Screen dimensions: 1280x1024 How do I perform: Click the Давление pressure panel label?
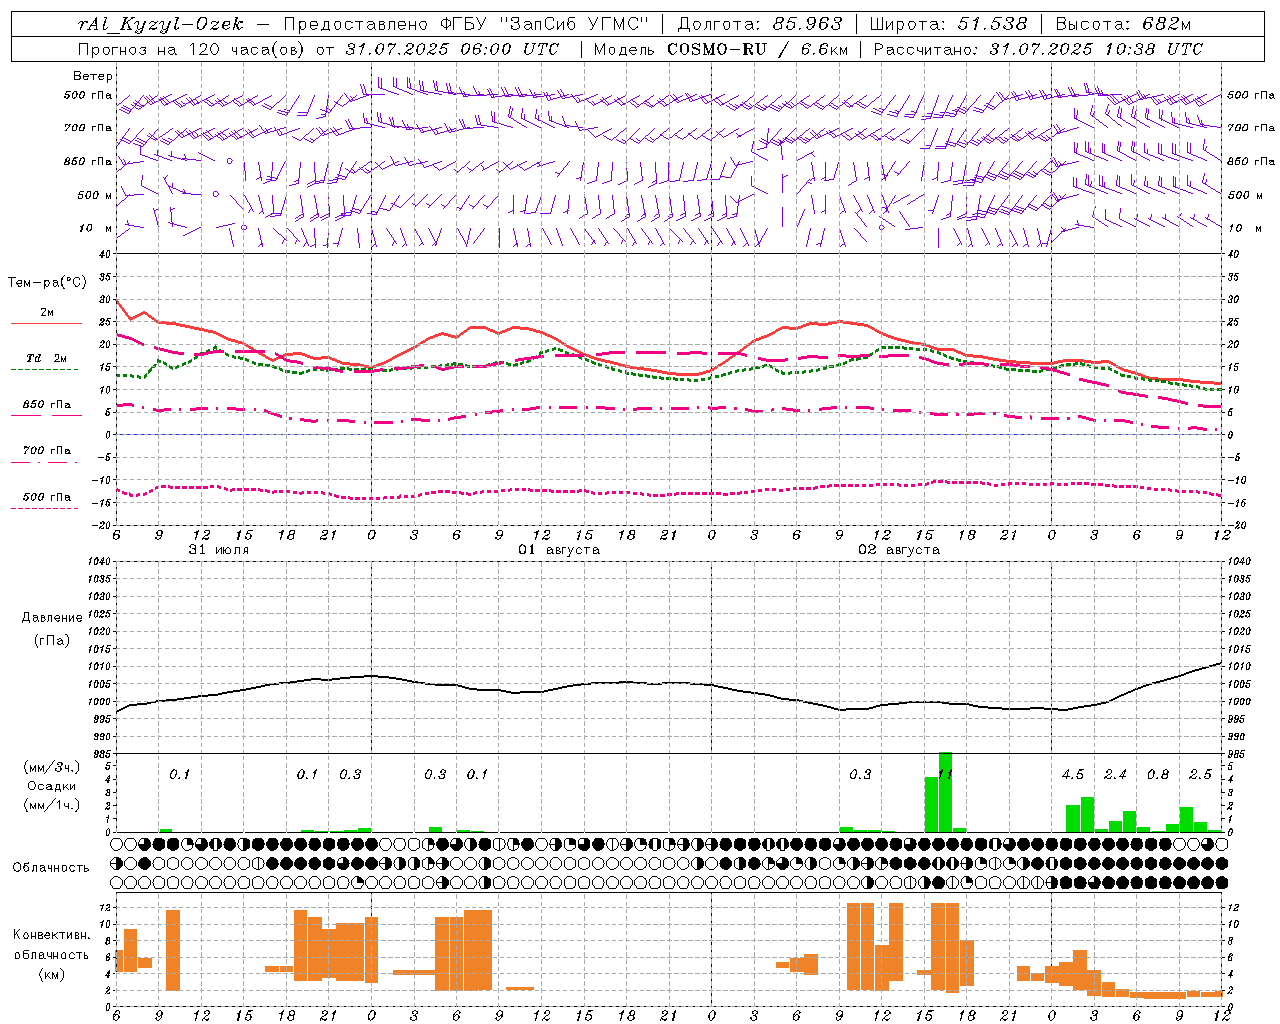pos(52,618)
